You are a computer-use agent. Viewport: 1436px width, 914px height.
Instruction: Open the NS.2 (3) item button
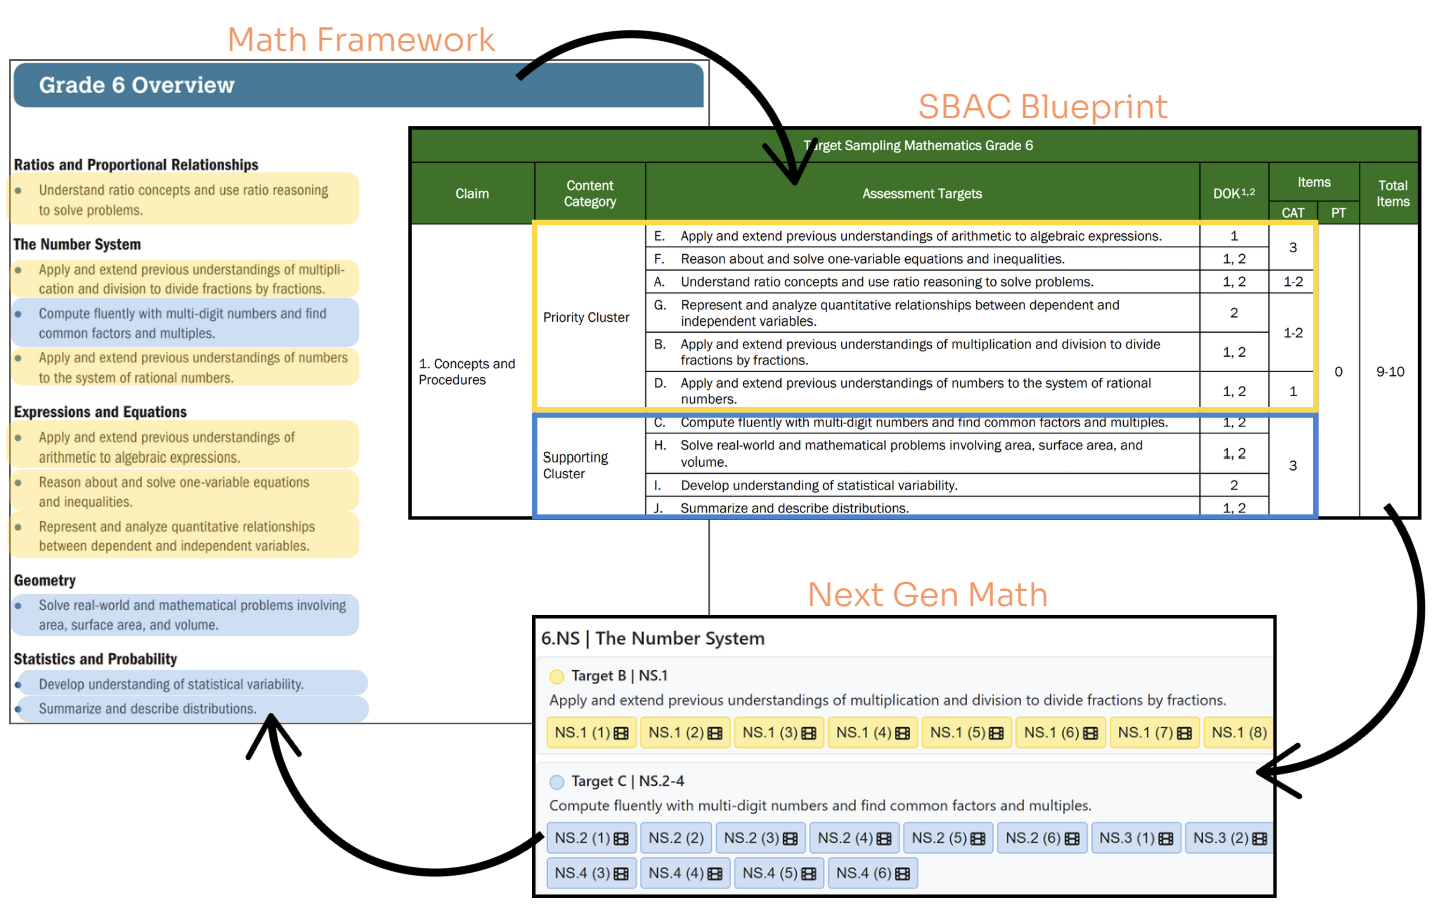761,838
